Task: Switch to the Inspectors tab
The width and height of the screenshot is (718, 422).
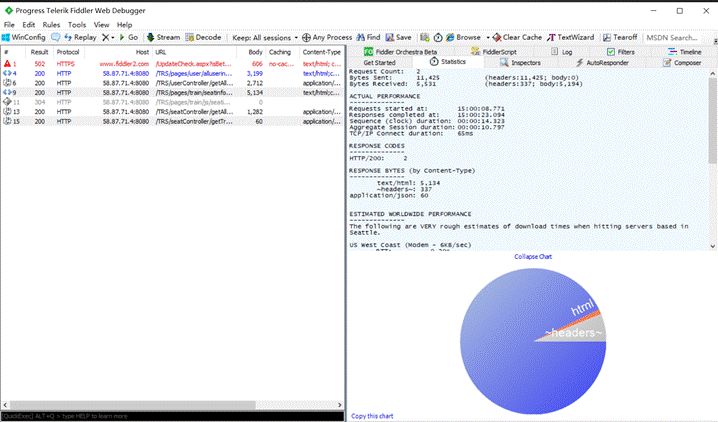Action: [x=520, y=62]
